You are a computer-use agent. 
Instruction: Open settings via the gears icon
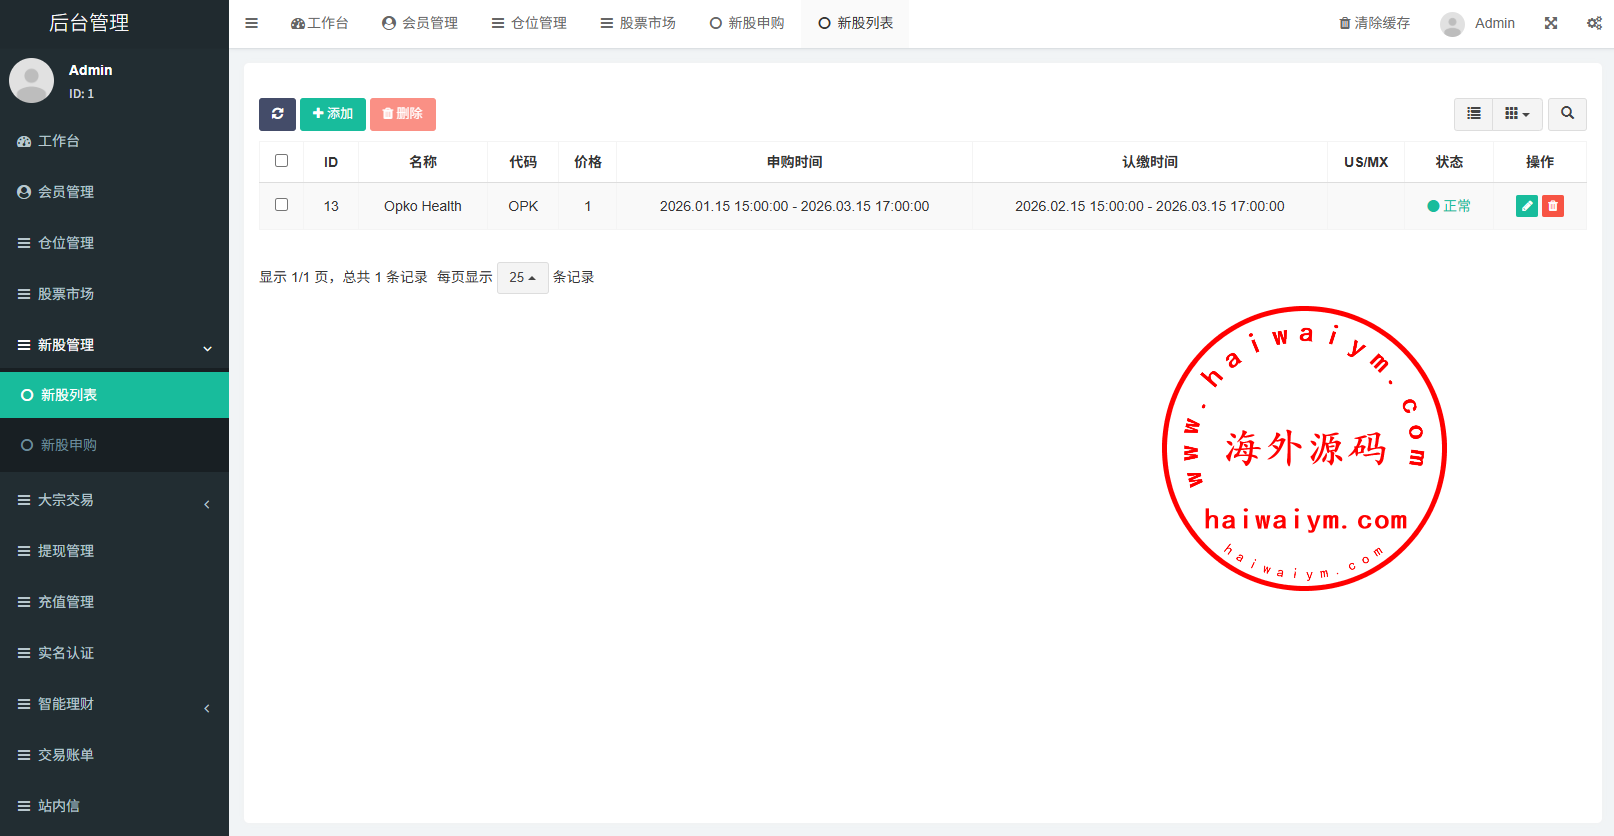1594,23
